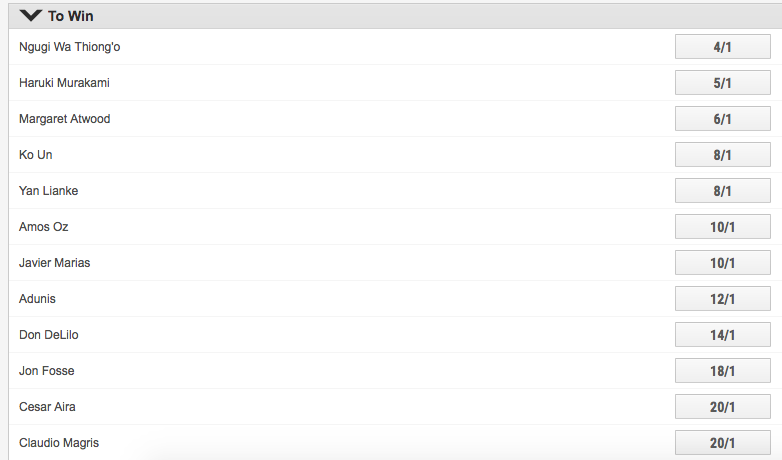Choose Cesar Aira's 20/1 odds button
The height and width of the screenshot is (460, 782).
point(722,407)
